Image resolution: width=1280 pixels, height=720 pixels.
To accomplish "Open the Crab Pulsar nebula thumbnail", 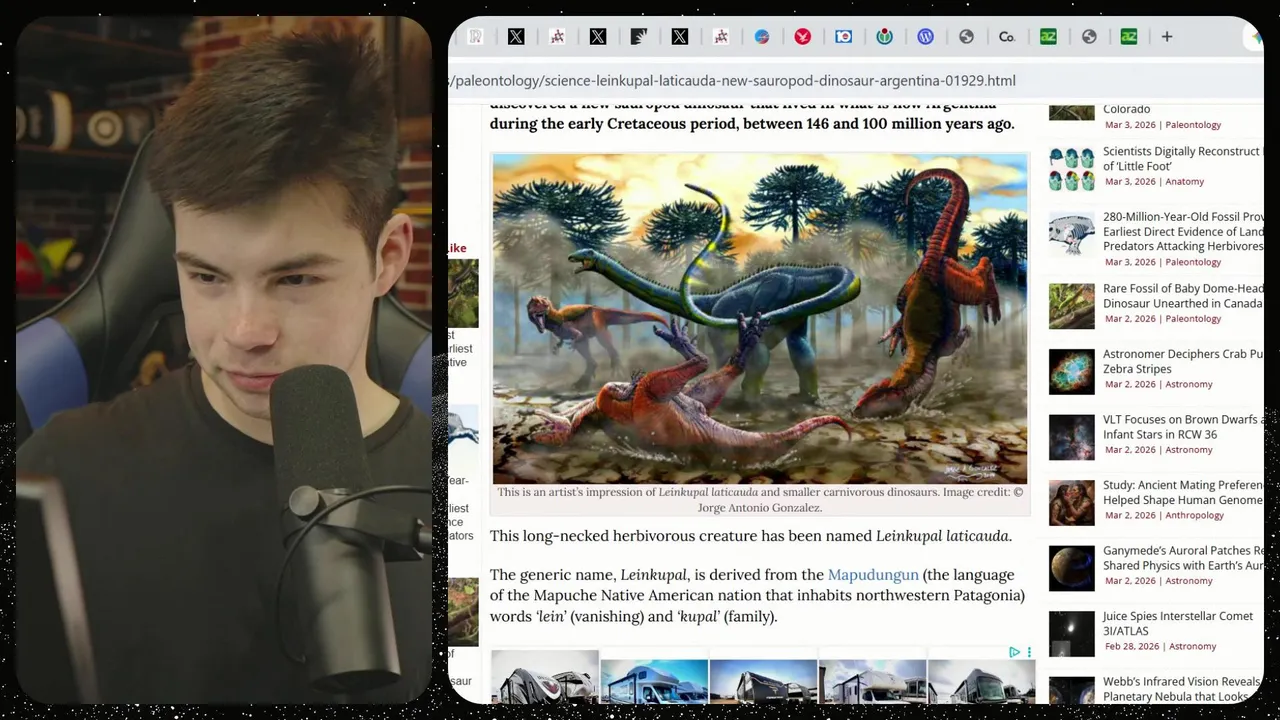I will click(x=1071, y=371).
